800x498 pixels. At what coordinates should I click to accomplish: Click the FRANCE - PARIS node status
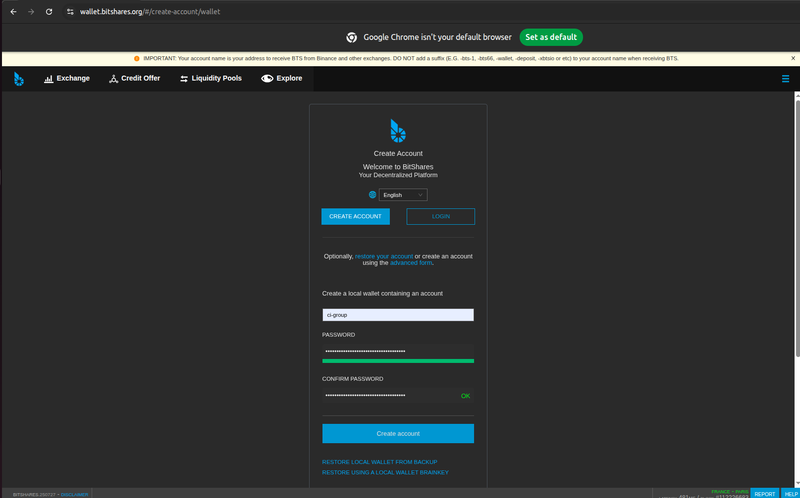pyautogui.click(x=730, y=491)
